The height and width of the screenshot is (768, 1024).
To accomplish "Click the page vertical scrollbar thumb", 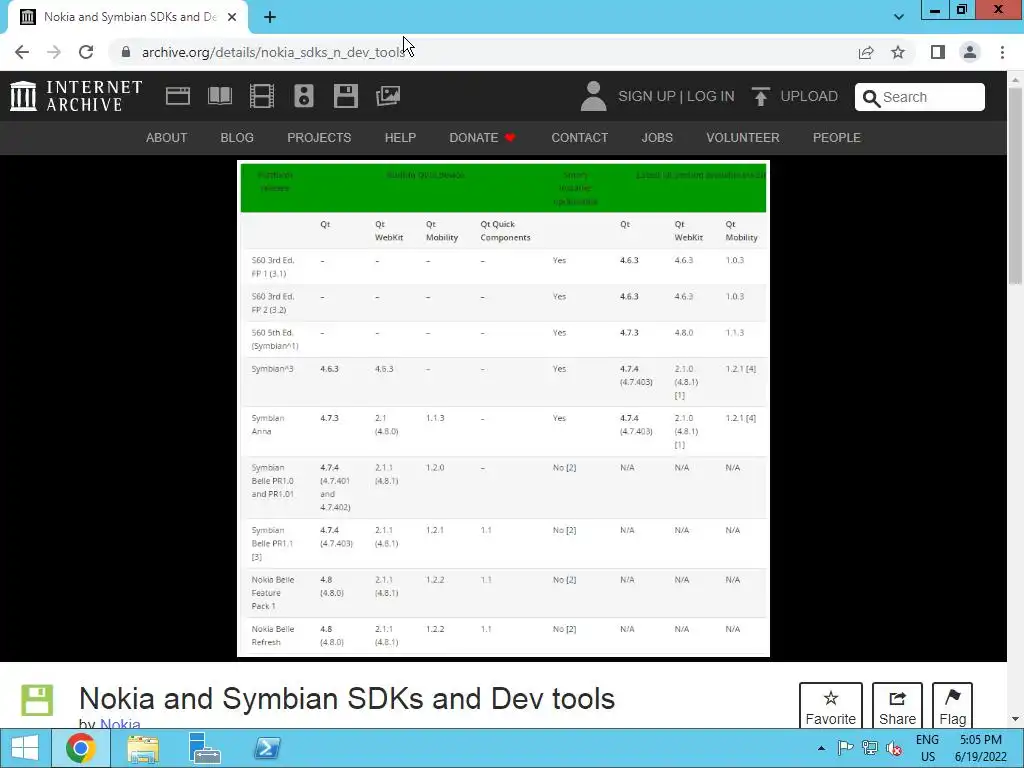I will coord(1015,185).
